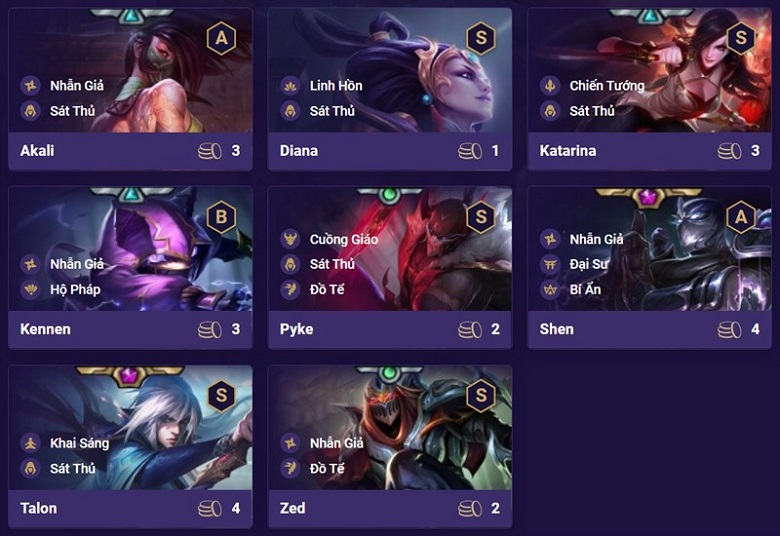Viewport: 780px width, 536px height.
Task: Click Đại Sư trait icon on Shen card
Action: 550,264
